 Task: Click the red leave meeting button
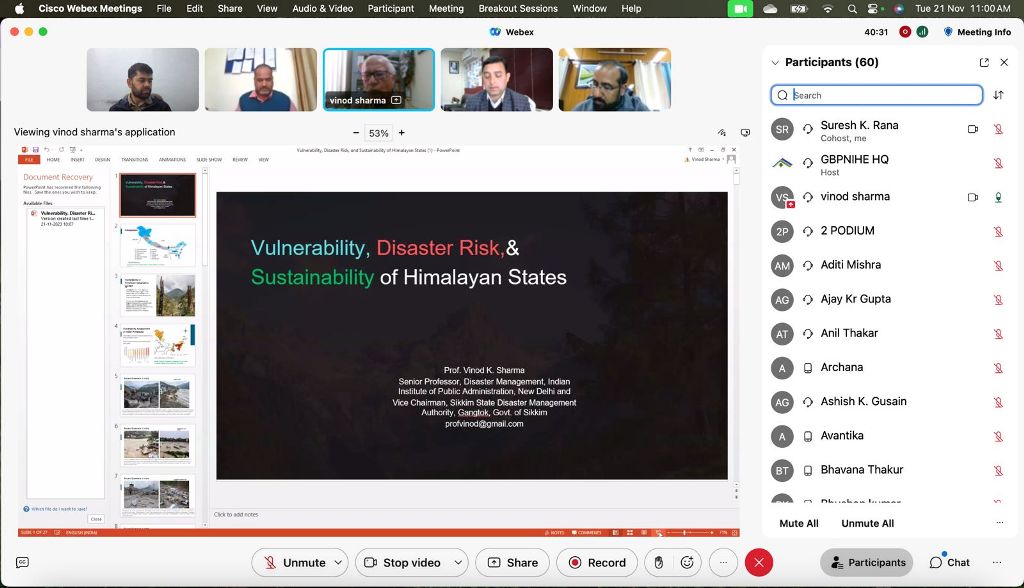click(759, 562)
